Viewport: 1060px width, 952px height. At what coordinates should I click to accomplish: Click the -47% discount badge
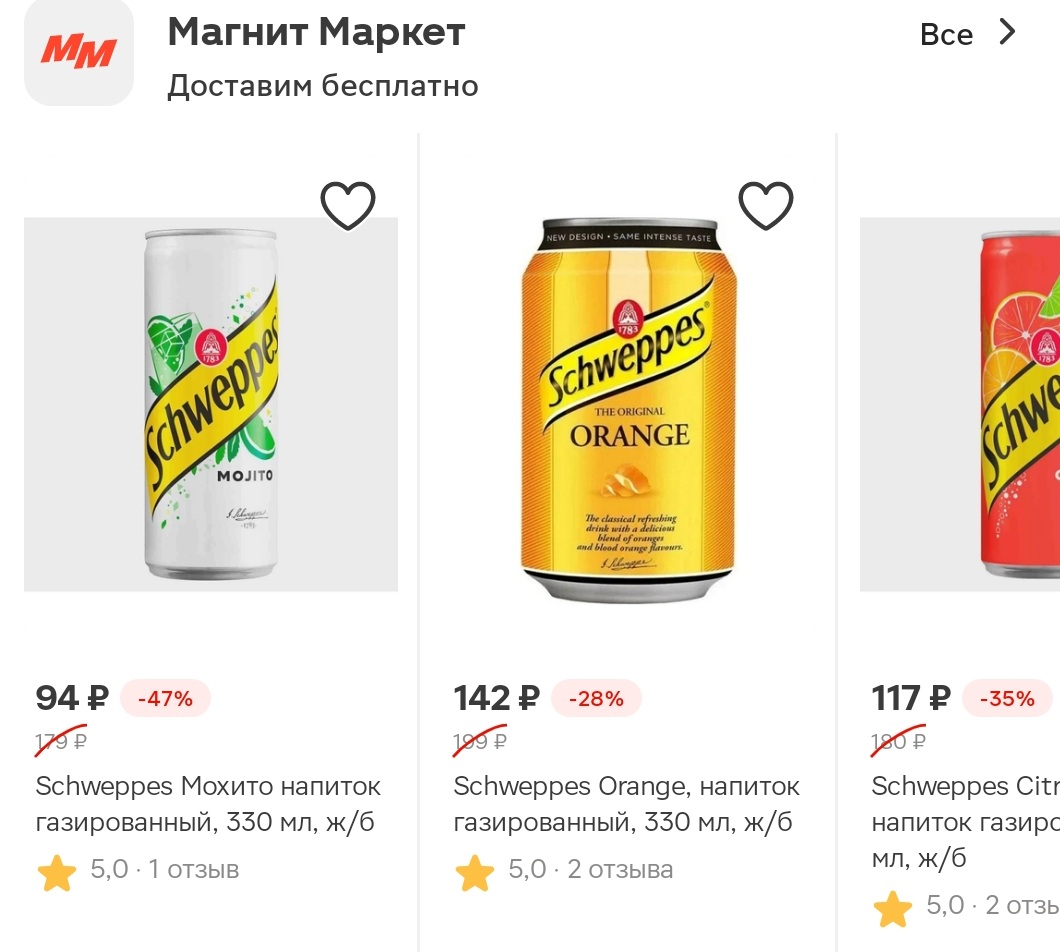pos(165,698)
